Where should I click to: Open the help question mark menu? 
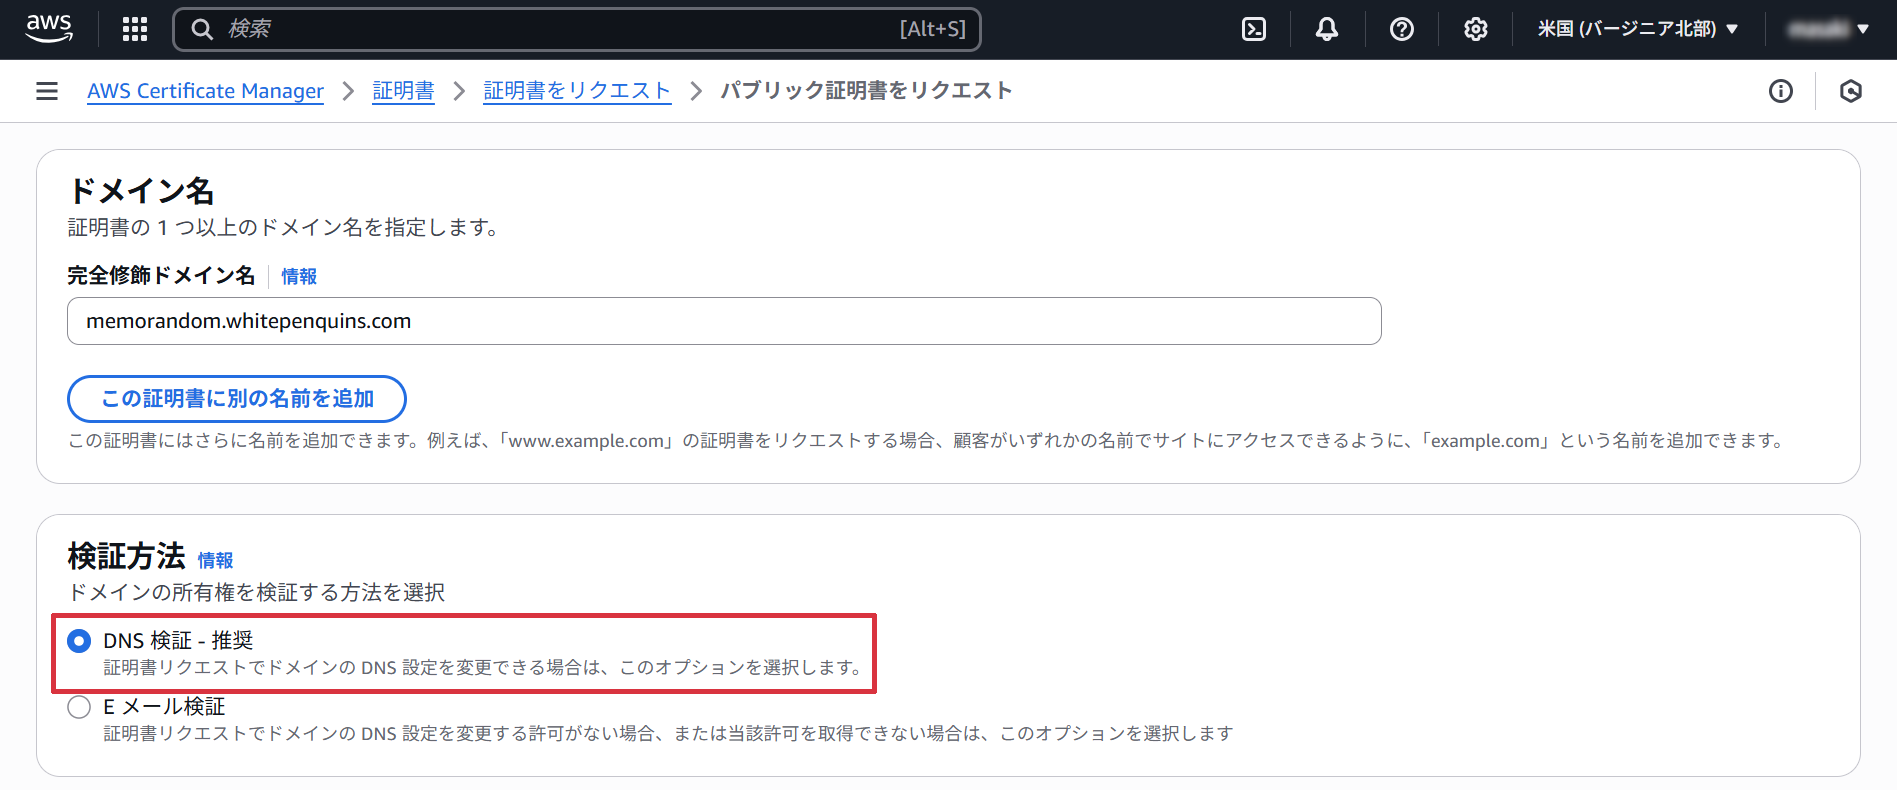(x=1401, y=29)
